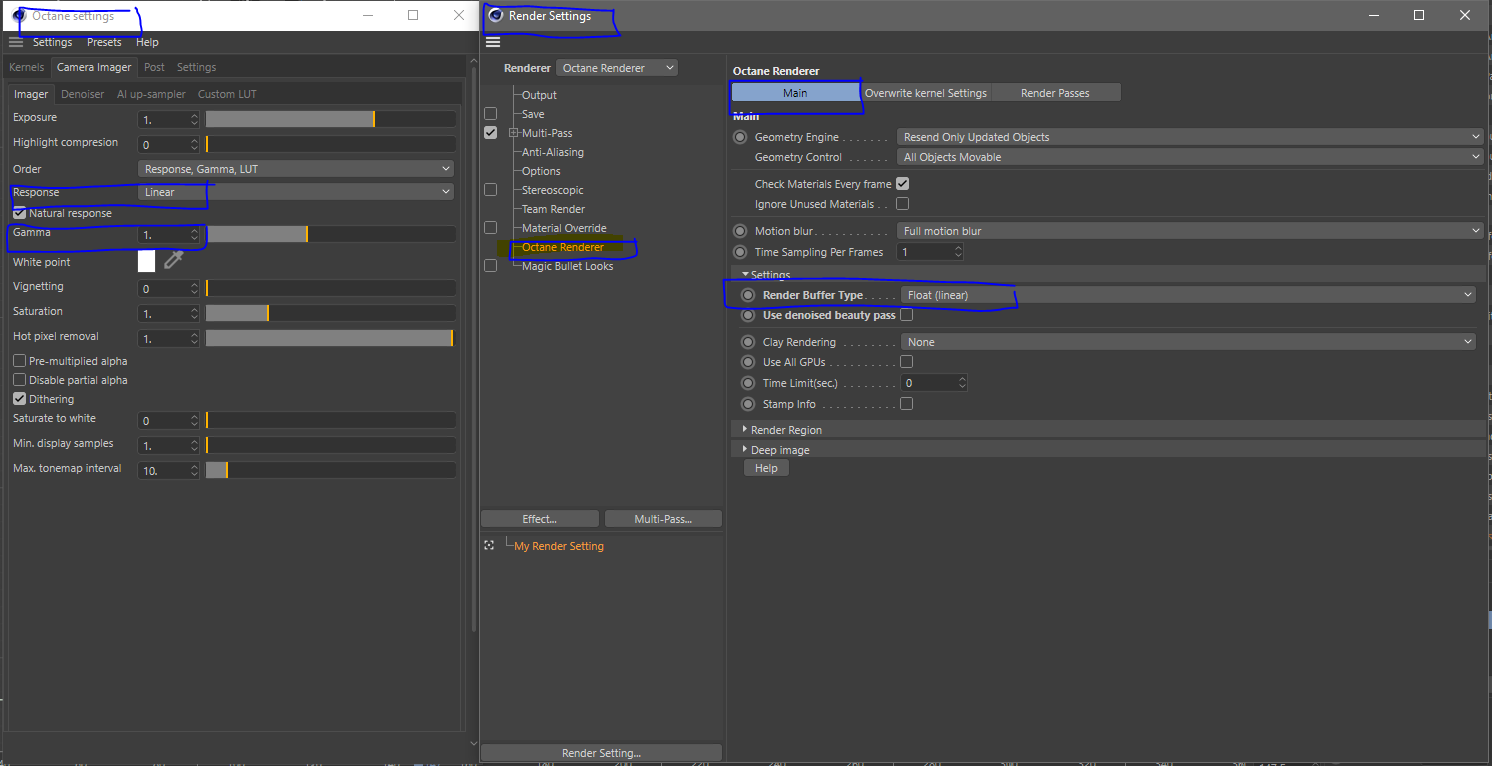Screen dimensions: 1492x766
Task: Click the Octane settings title bar icon
Action: (x=19, y=16)
